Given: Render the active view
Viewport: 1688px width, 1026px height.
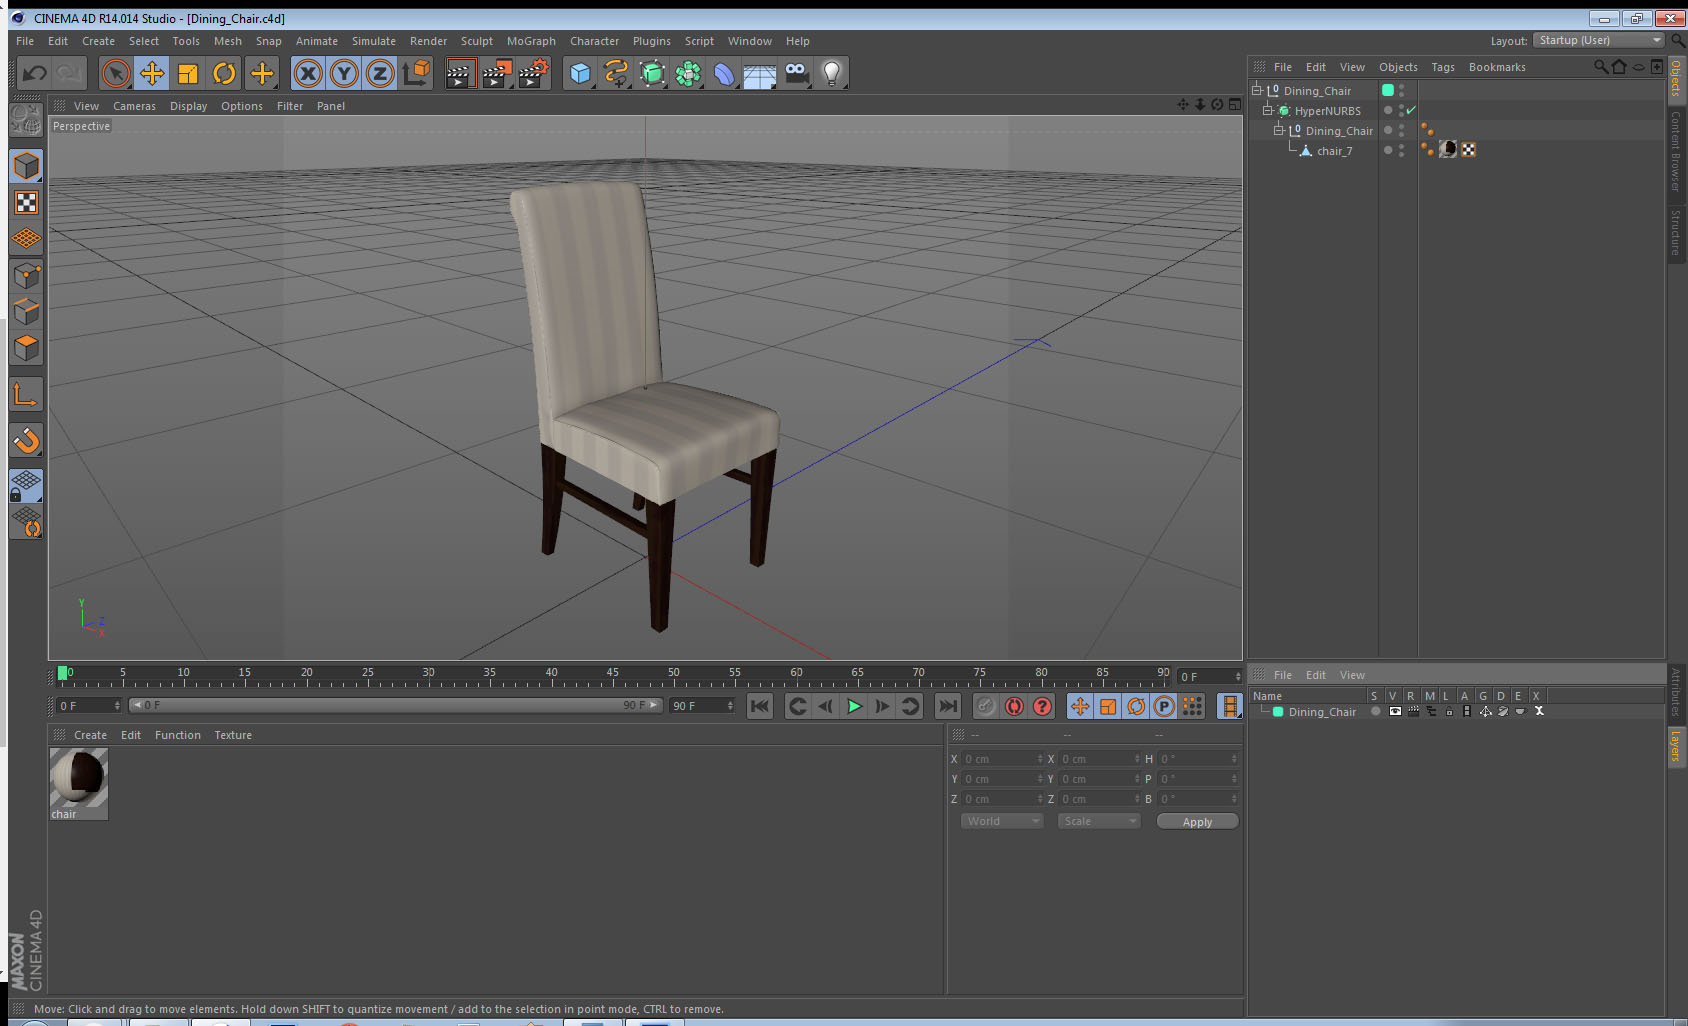Looking at the screenshot, I should pos(460,73).
